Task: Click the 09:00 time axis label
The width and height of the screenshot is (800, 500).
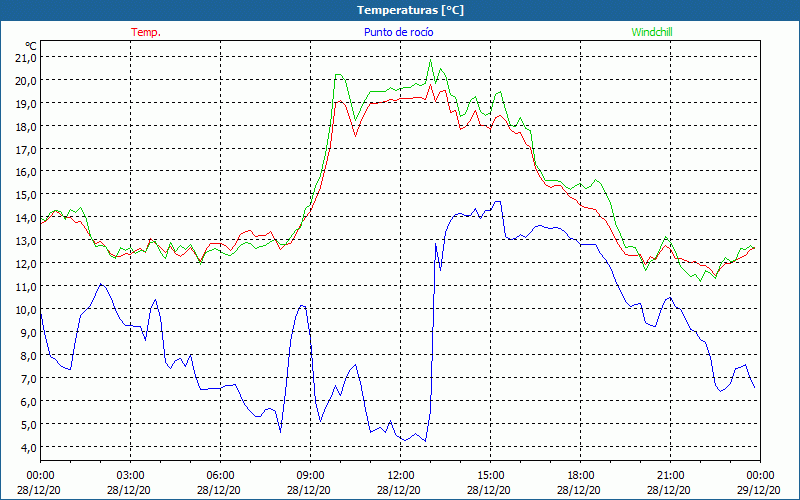Action: pos(310,475)
